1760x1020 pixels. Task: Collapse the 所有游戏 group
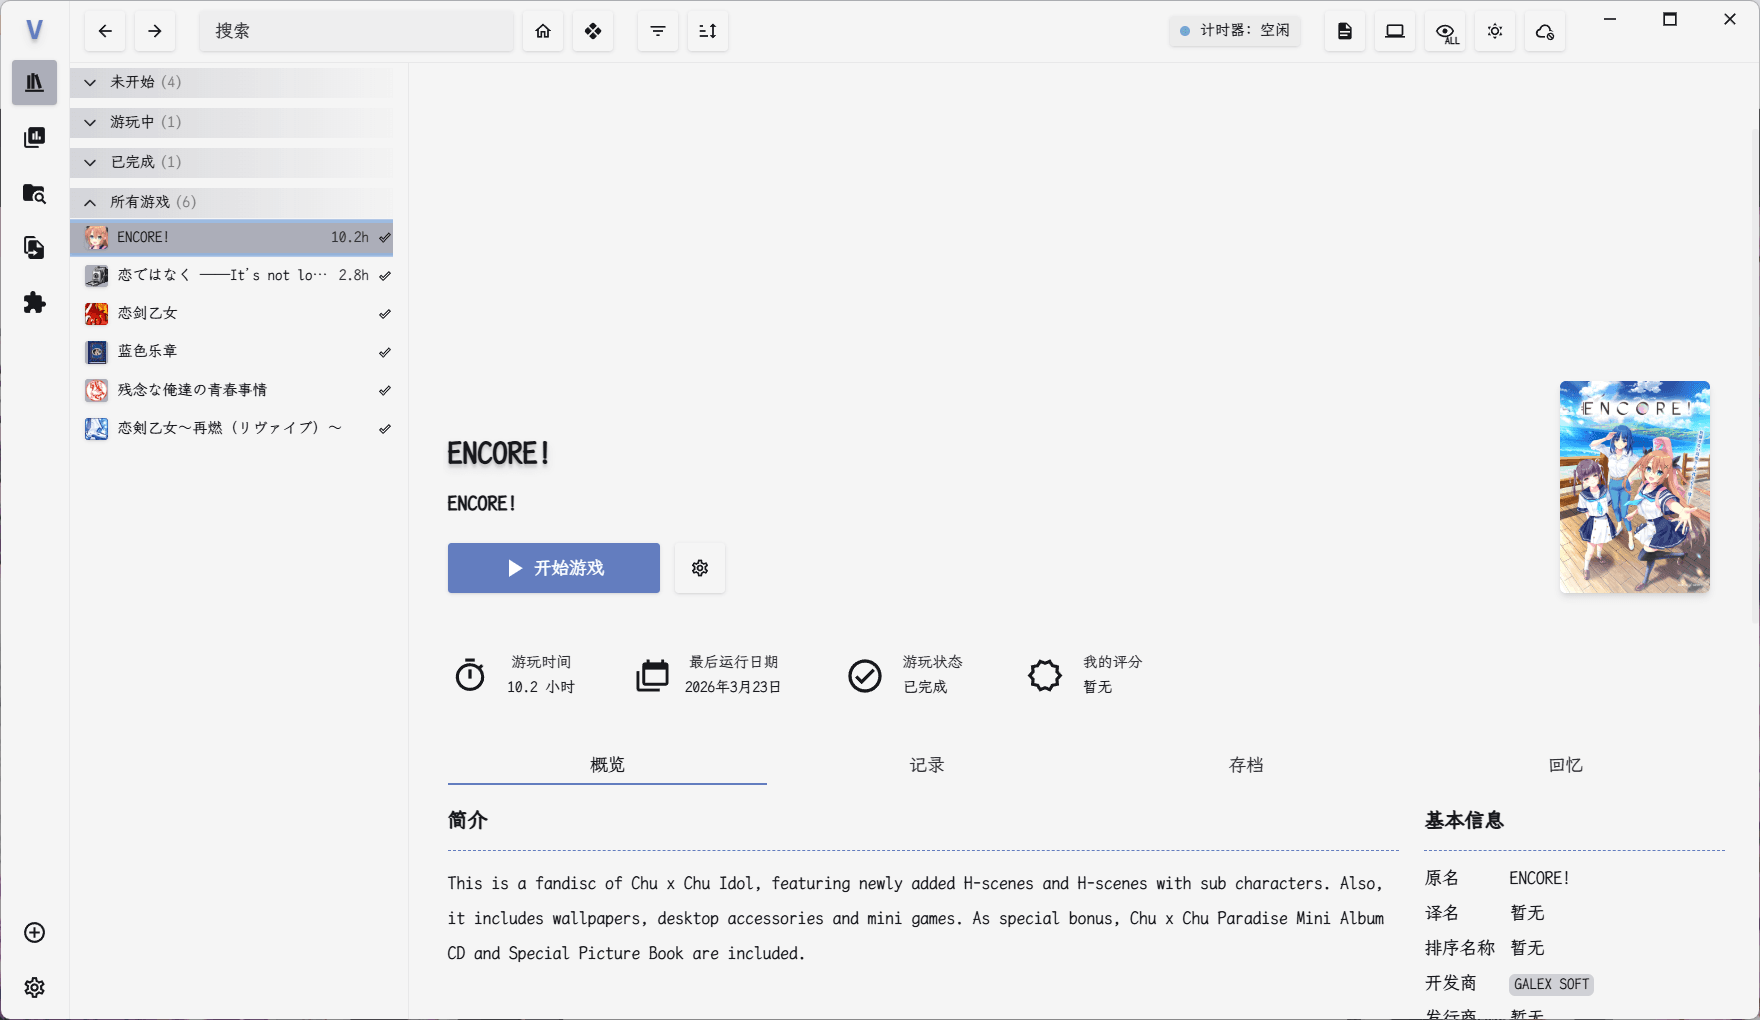[91, 202]
